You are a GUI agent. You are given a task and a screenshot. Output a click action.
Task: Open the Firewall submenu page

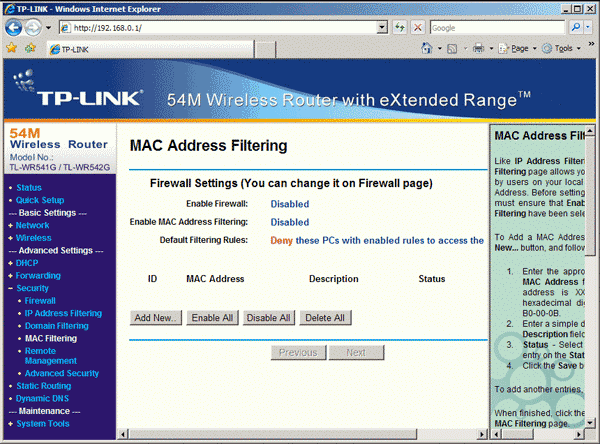pos(40,301)
